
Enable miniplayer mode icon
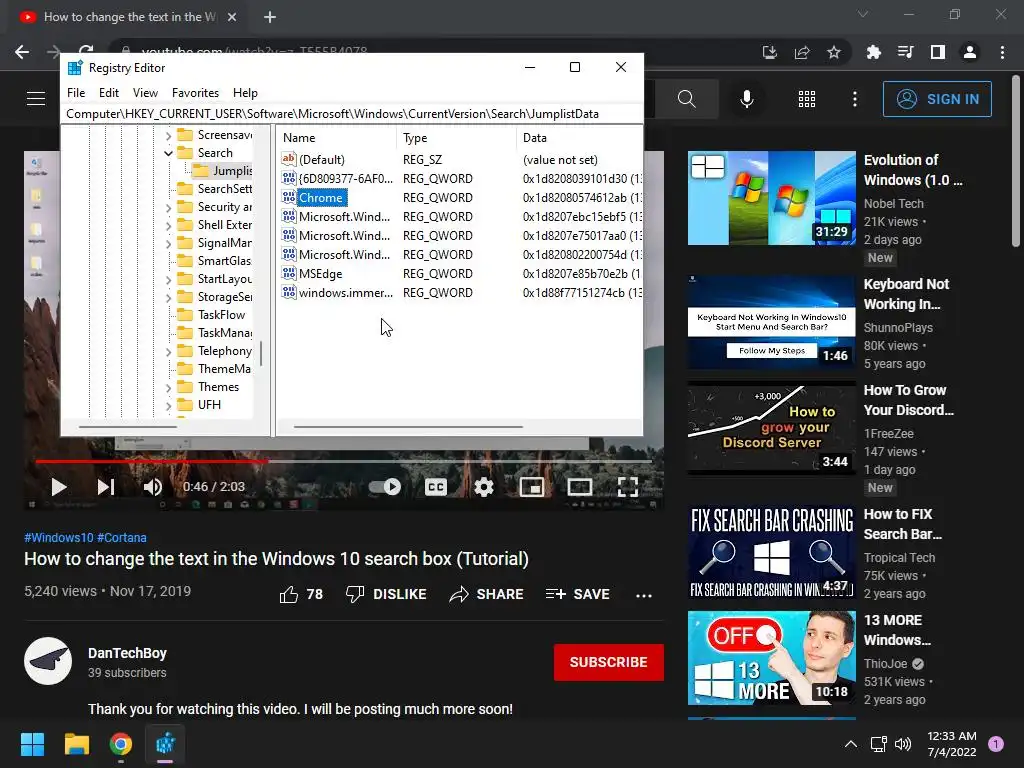click(x=532, y=487)
